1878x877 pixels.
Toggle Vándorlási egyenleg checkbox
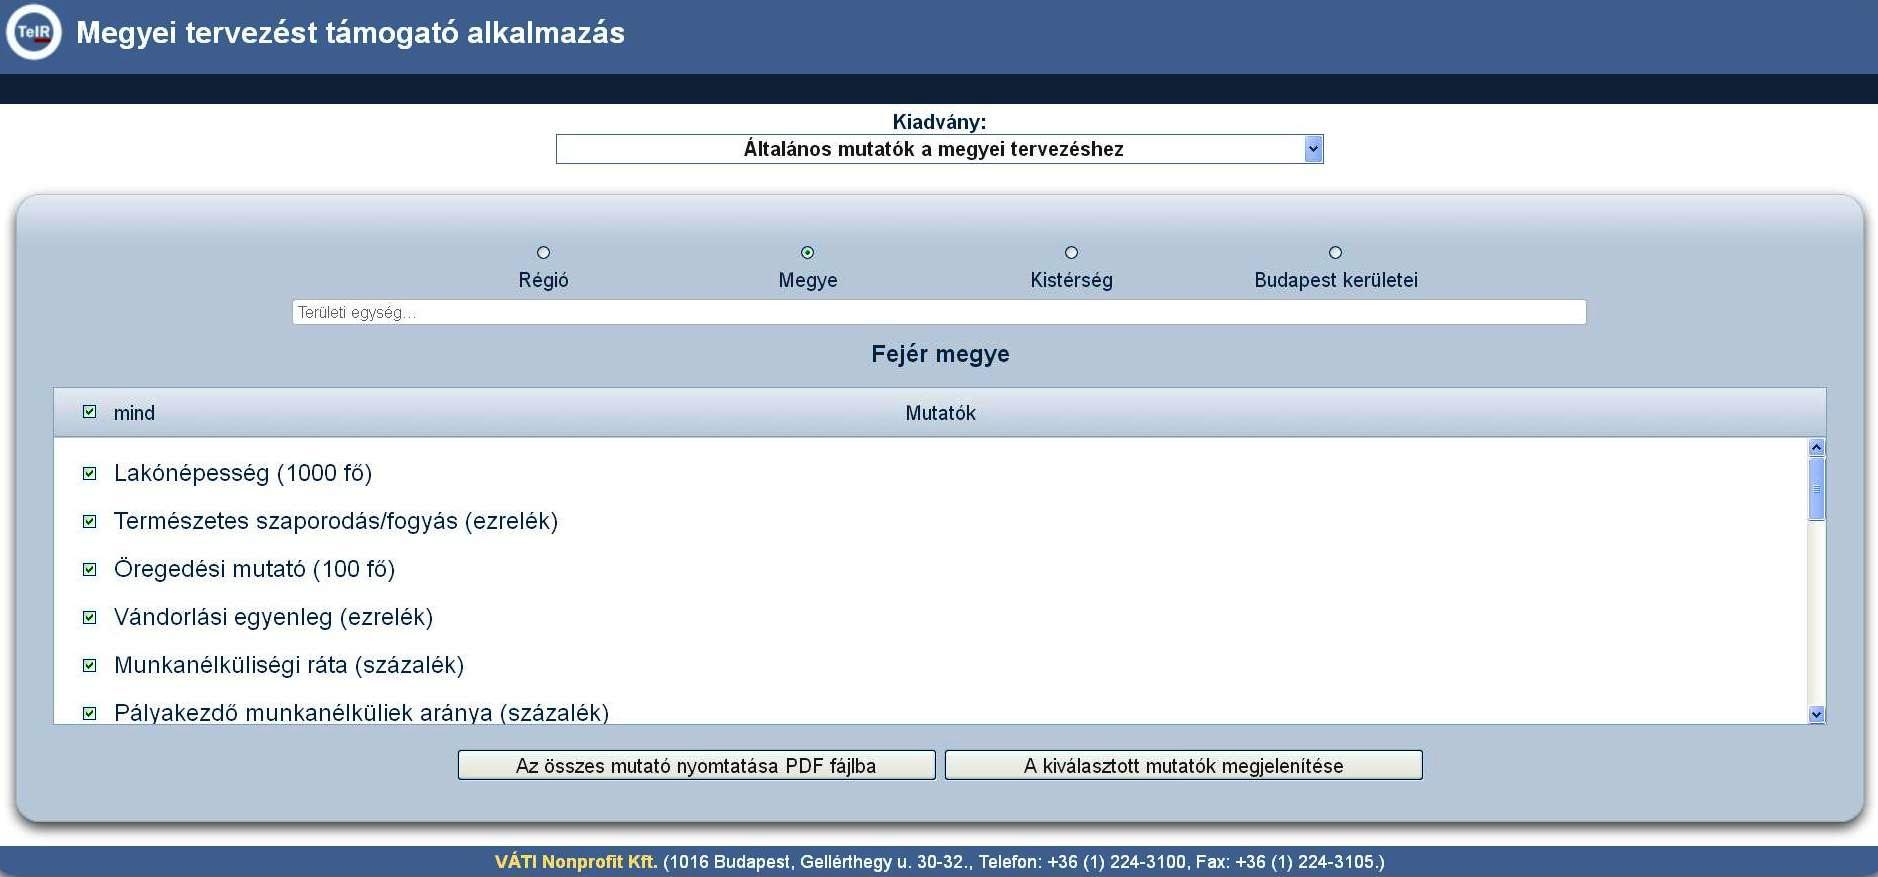click(x=90, y=617)
